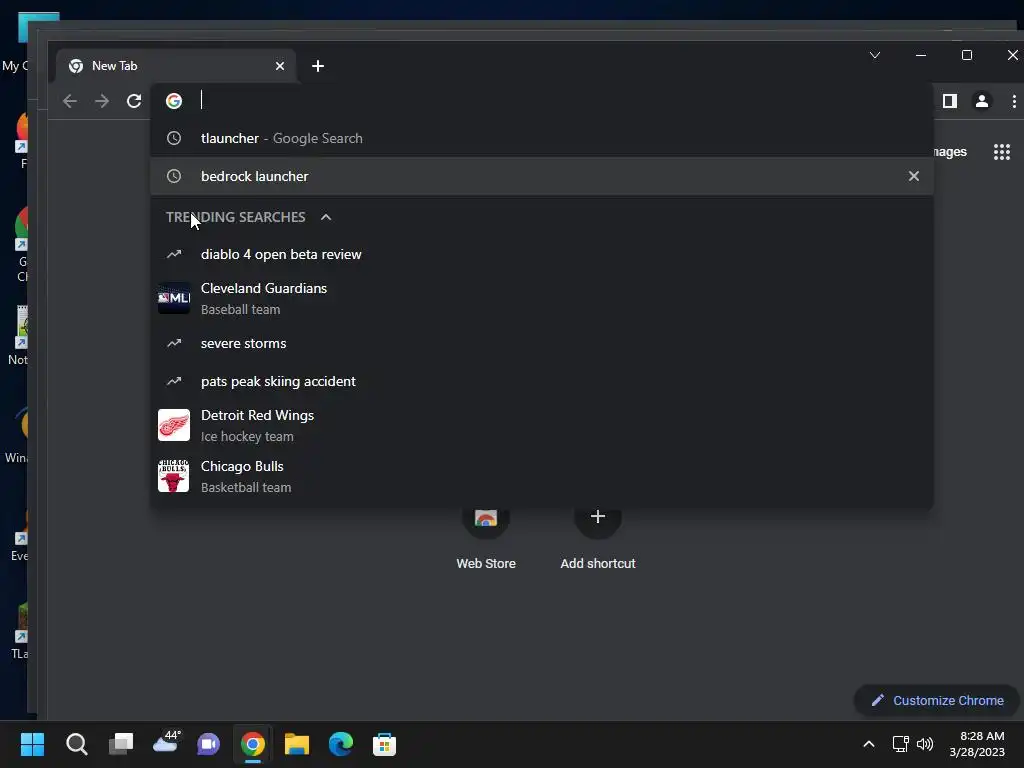The image size is (1024, 768).
Task: Open the tab search dropdown arrow
Action: (875, 55)
